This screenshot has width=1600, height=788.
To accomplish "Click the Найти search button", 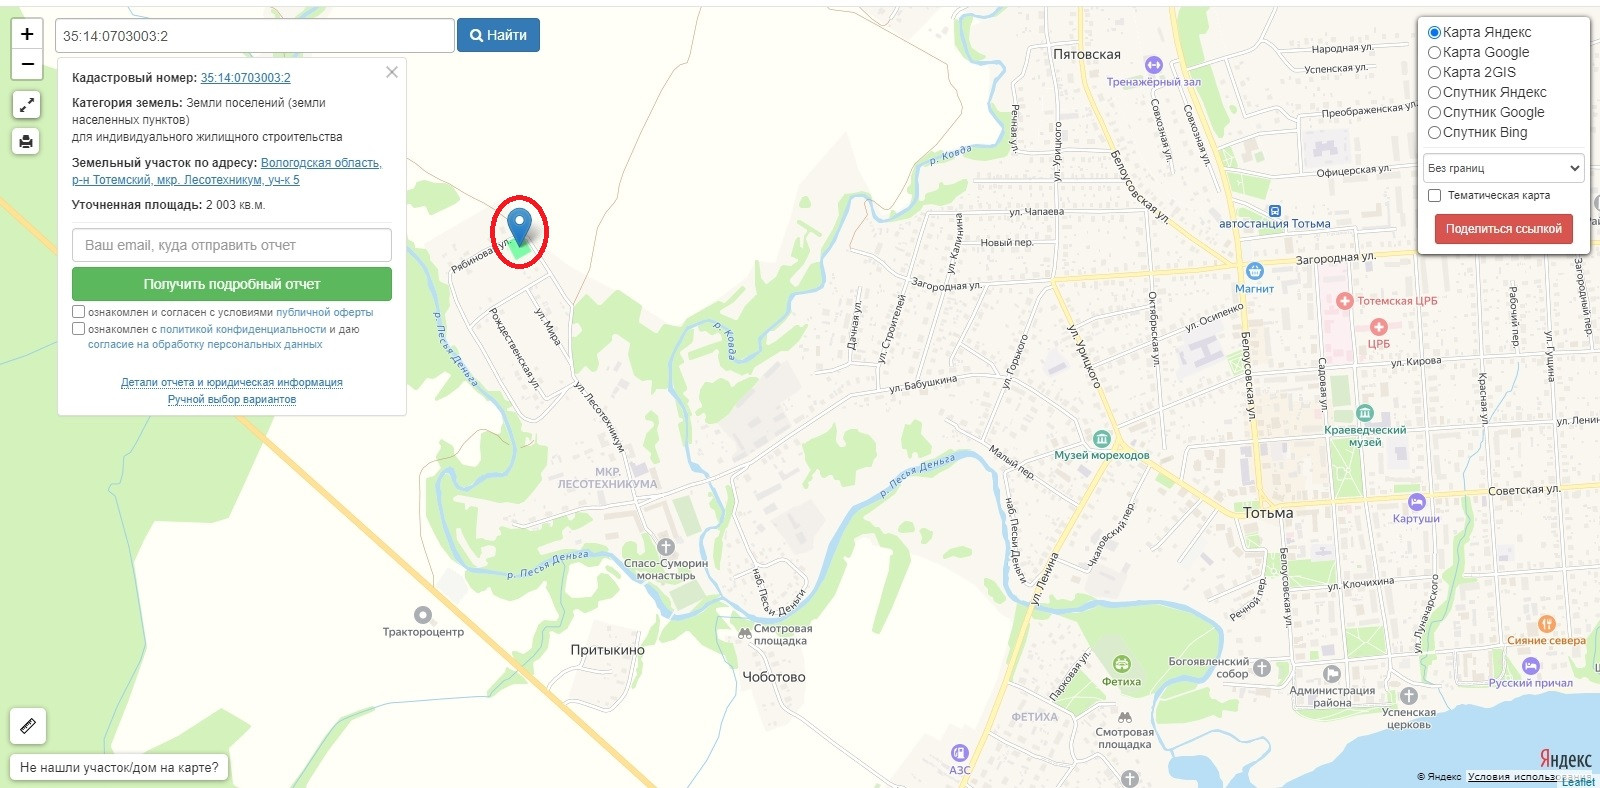I will click(x=498, y=35).
